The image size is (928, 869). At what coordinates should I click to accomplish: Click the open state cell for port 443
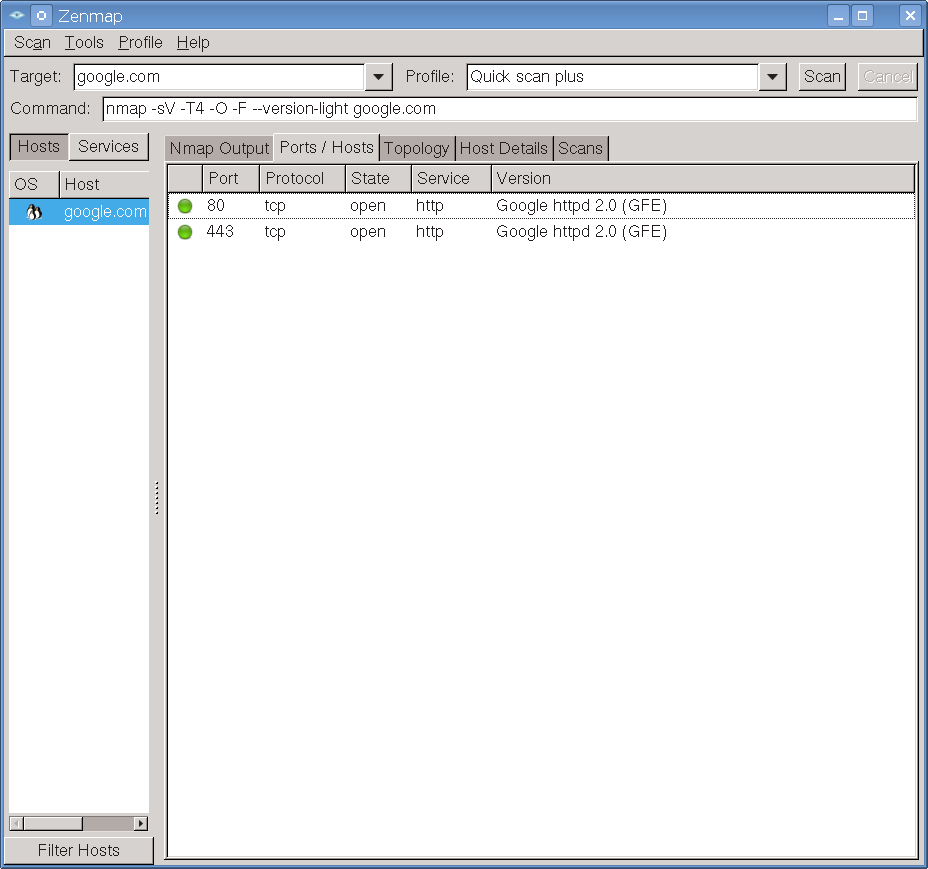[368, 232]
